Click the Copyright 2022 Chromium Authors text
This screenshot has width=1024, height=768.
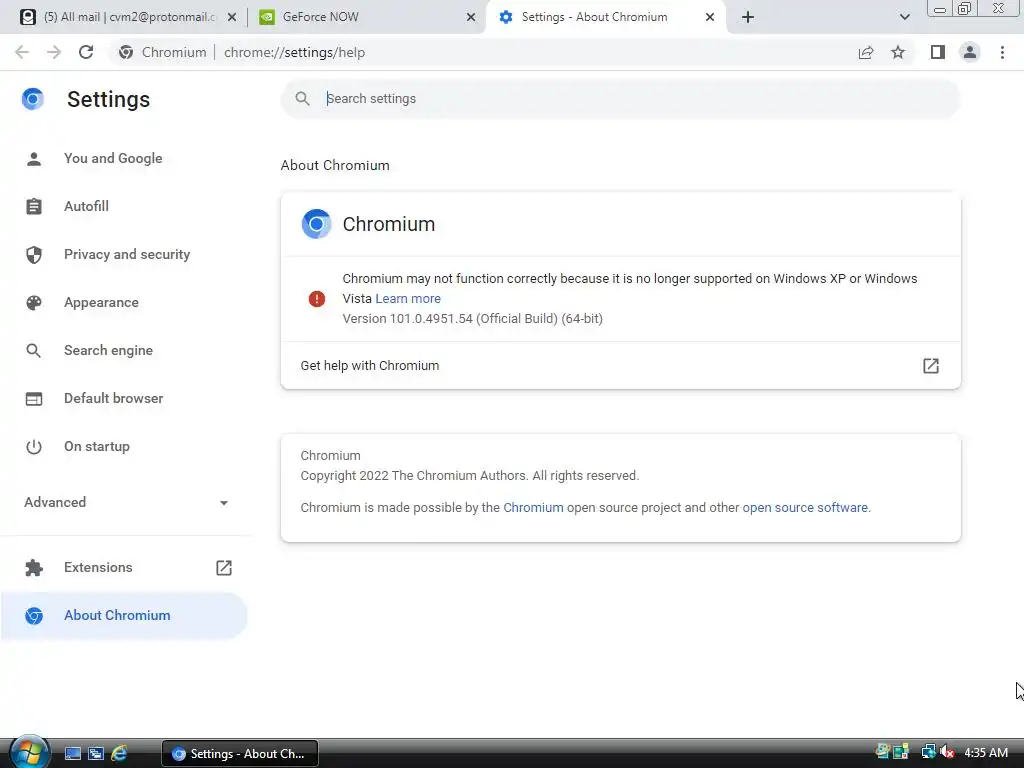coord(470,475)
